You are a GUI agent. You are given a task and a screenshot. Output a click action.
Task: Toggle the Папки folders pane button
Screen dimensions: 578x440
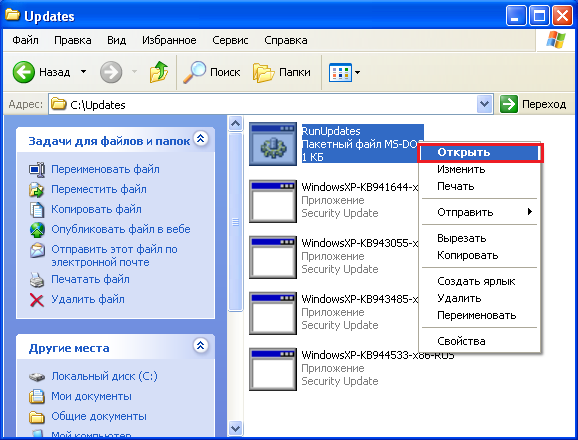tap(282, 72)
